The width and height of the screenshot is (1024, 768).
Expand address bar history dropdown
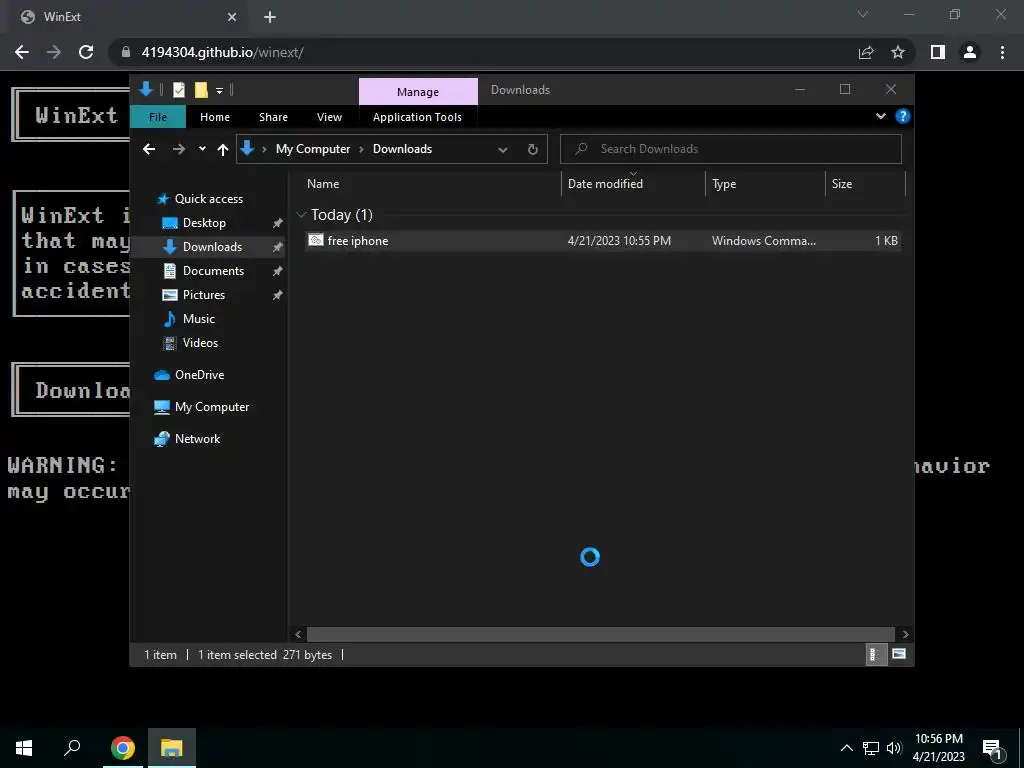[503, 150]
